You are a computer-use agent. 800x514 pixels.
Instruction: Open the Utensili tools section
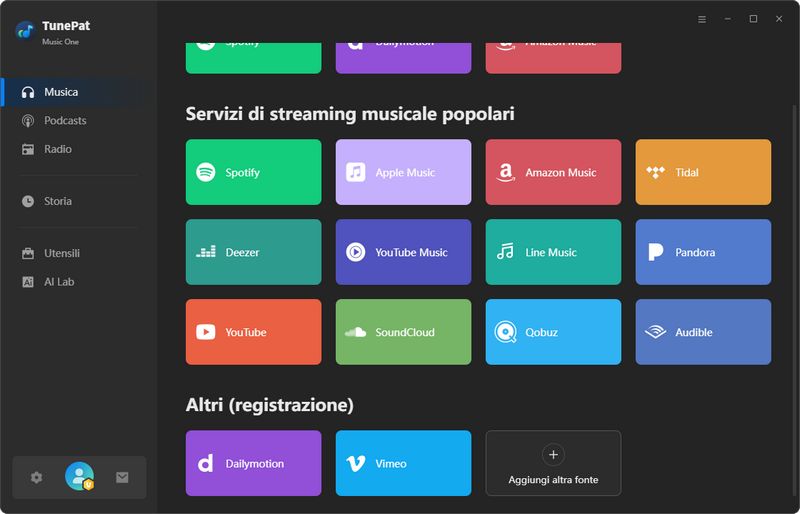(79, 253)
